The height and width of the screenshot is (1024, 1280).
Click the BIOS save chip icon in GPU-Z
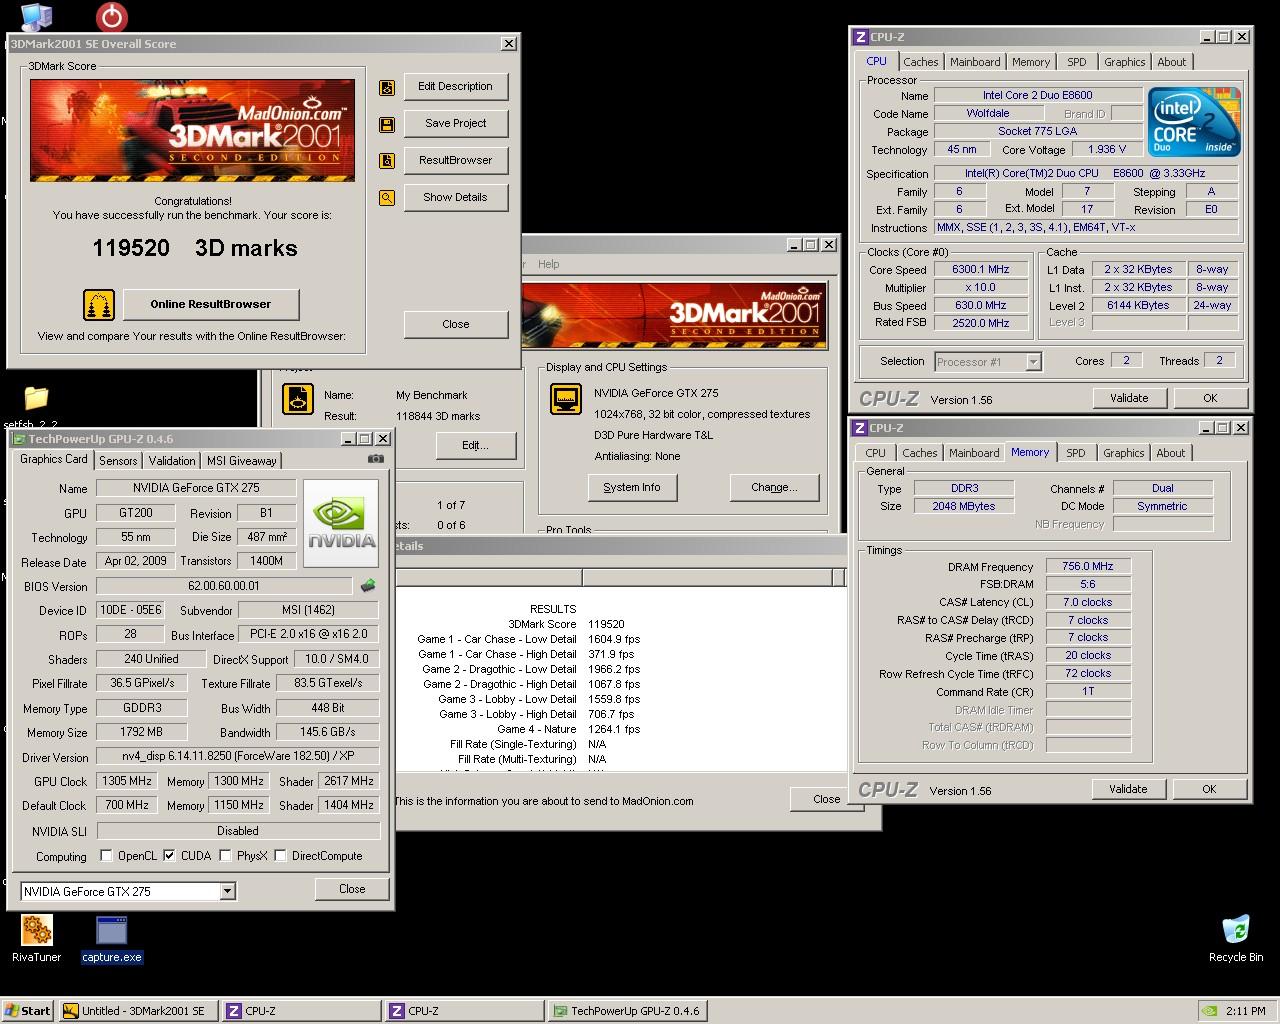(x=368, y=586)
